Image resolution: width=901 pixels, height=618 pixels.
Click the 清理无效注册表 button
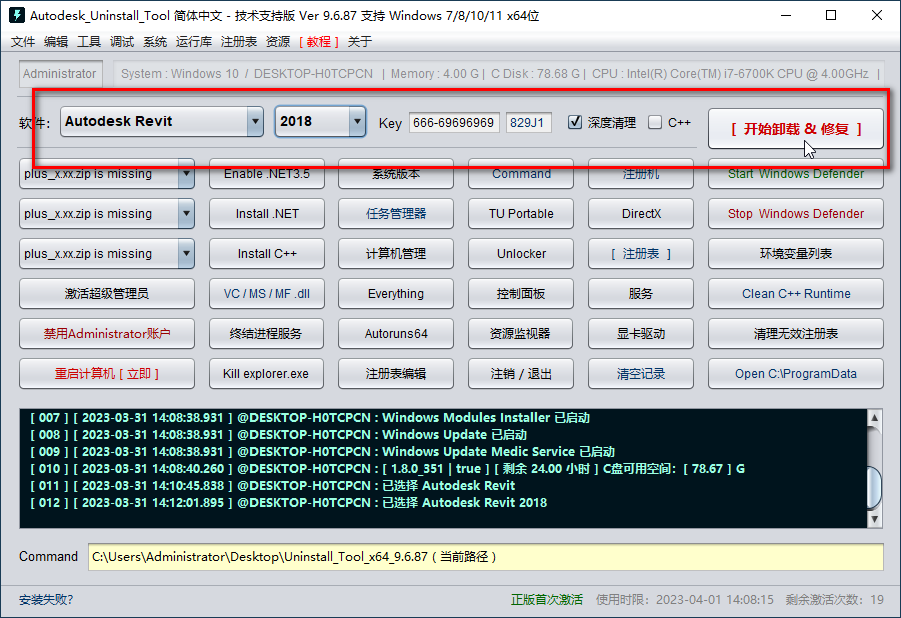pyautogui.click(x=796, y=333)
